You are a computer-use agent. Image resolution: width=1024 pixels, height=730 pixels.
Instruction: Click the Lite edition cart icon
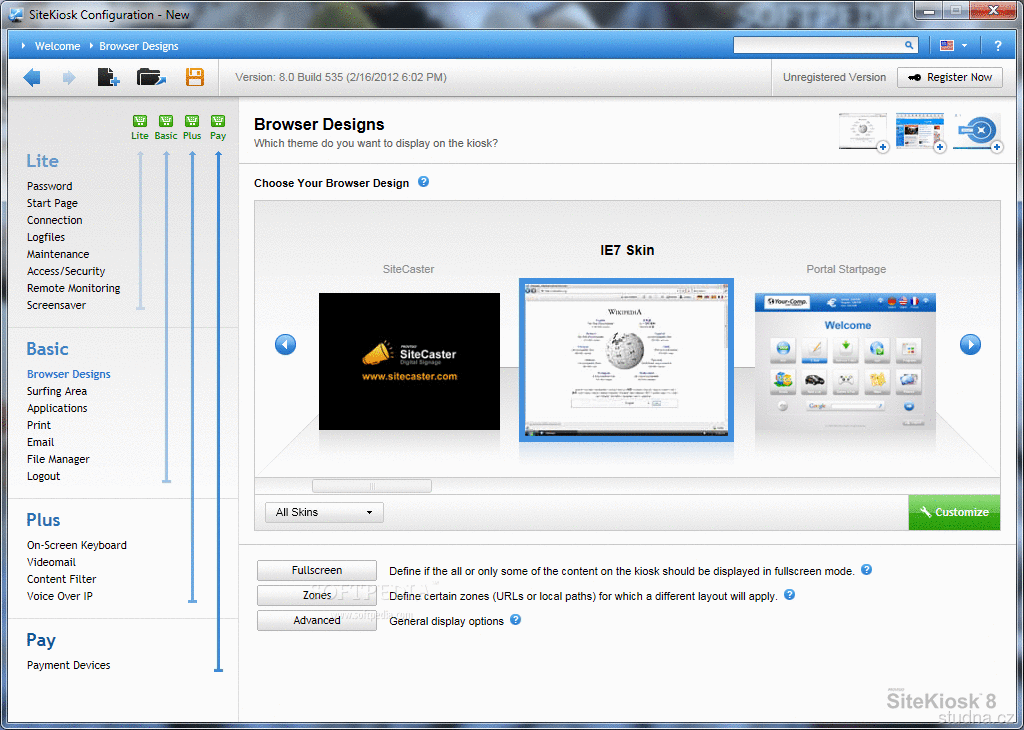[140, 121]
